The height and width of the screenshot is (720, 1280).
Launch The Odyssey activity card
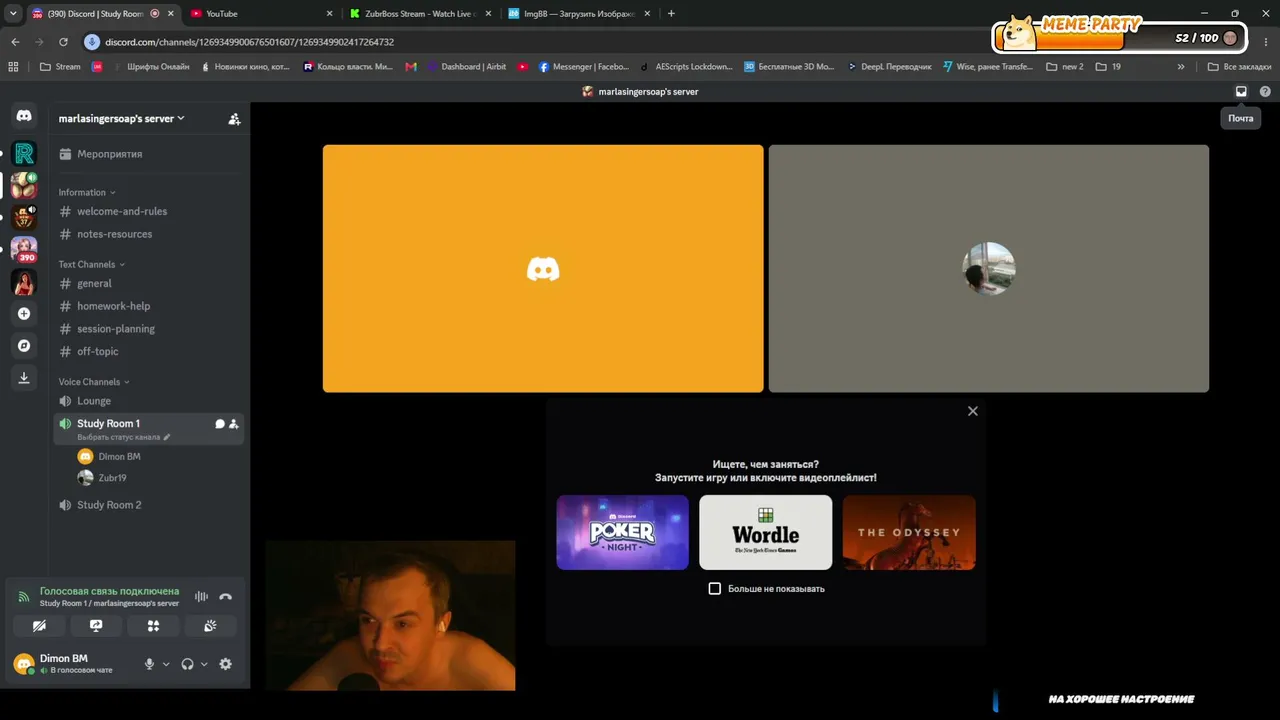[x=909, y=532]
